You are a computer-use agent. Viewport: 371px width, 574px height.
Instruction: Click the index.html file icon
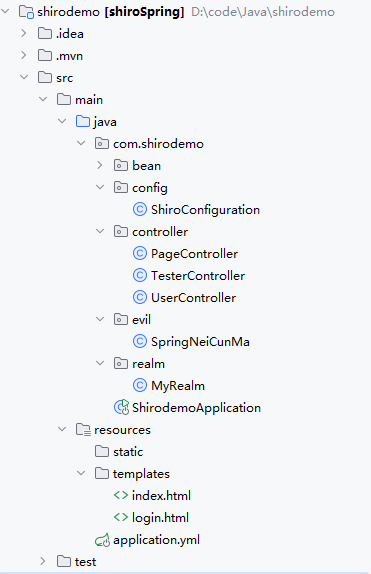[120, 495]
